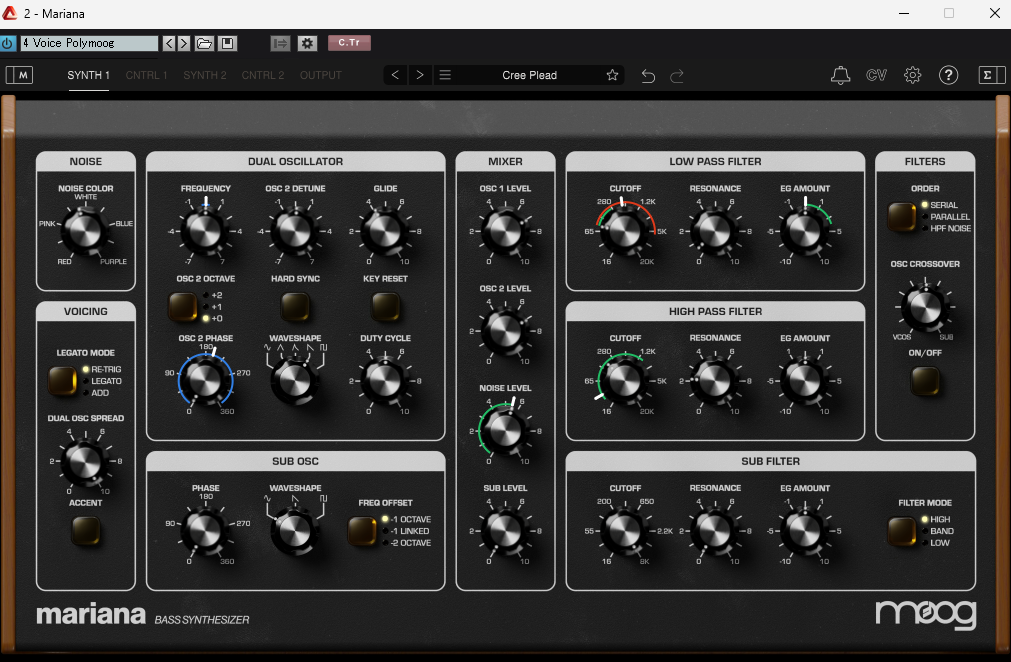Click the sub filter EG AMOUNT knob
This screenshot has height=662, width=1011.
pos(805,531)
